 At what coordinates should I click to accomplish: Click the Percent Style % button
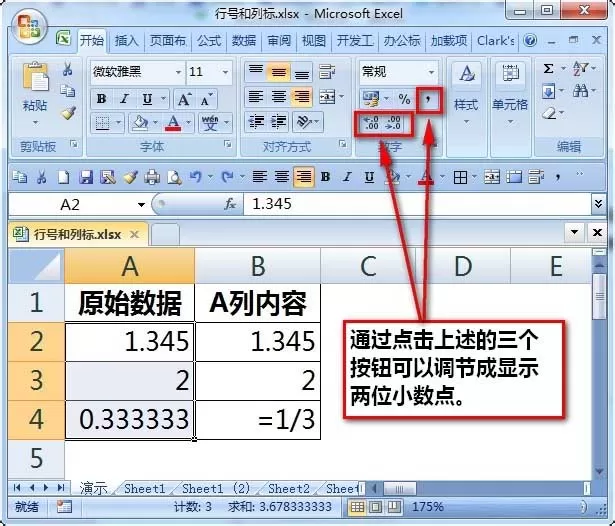[404, 99]
